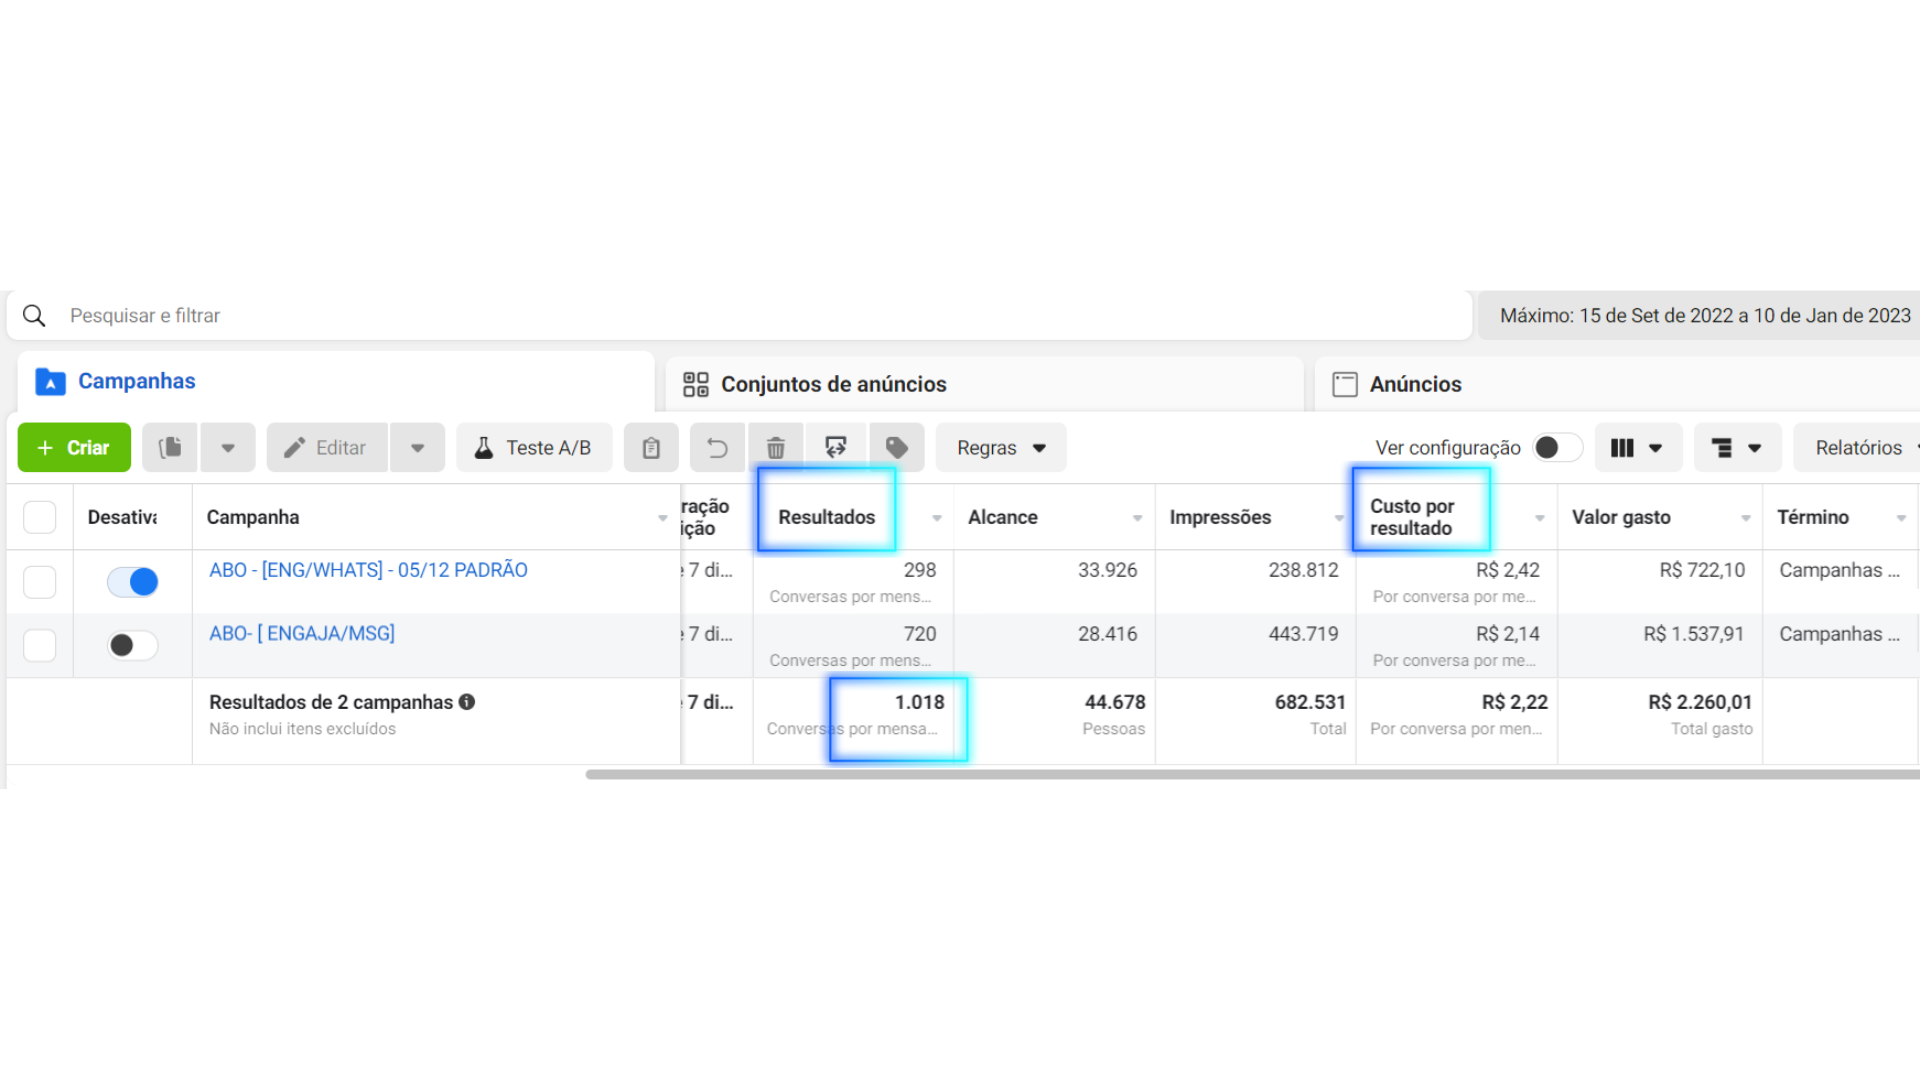Click the duplicate campaigns icon
Image resolution: width=1920 pixels, height=1080 pixels.
[170, 448]
